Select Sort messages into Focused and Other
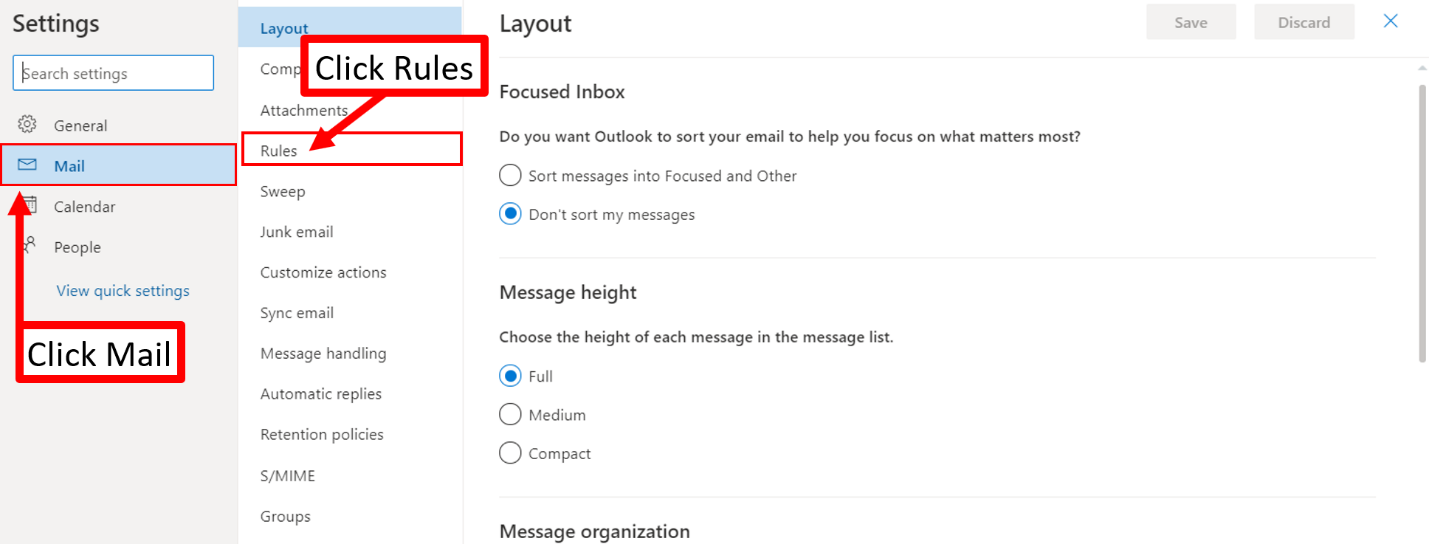The width and height of the screenshot is (1429, 544). (x=510, y=176)
